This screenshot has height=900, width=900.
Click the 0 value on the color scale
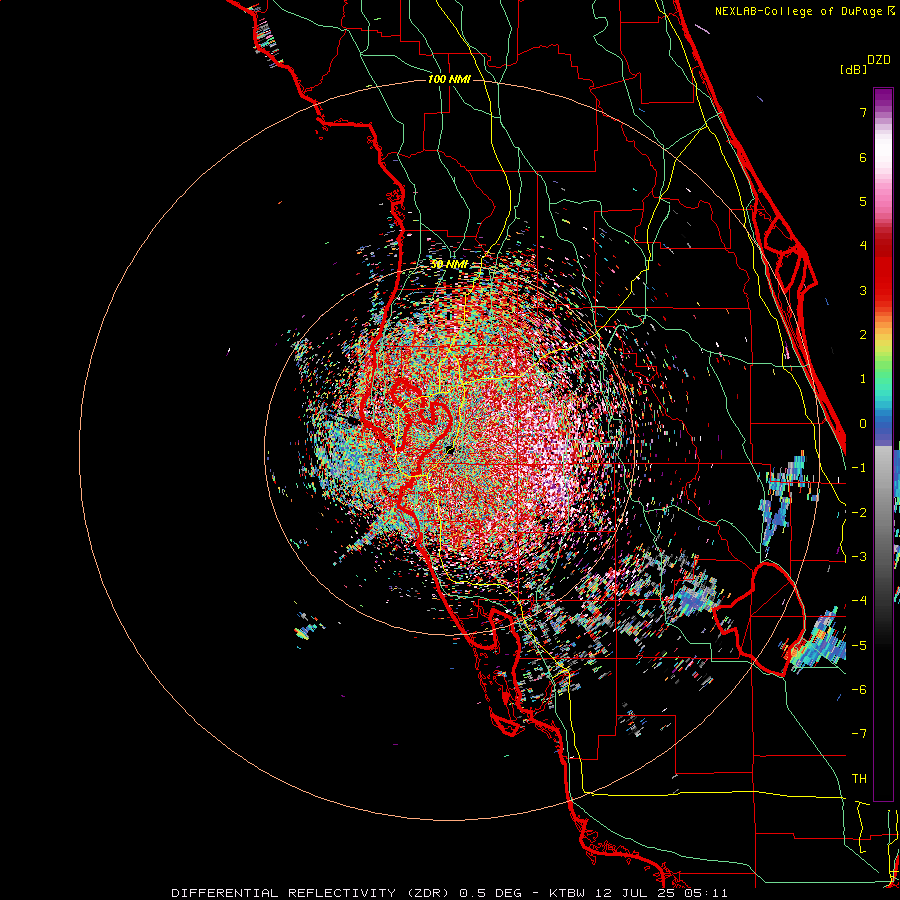[863, 424]
